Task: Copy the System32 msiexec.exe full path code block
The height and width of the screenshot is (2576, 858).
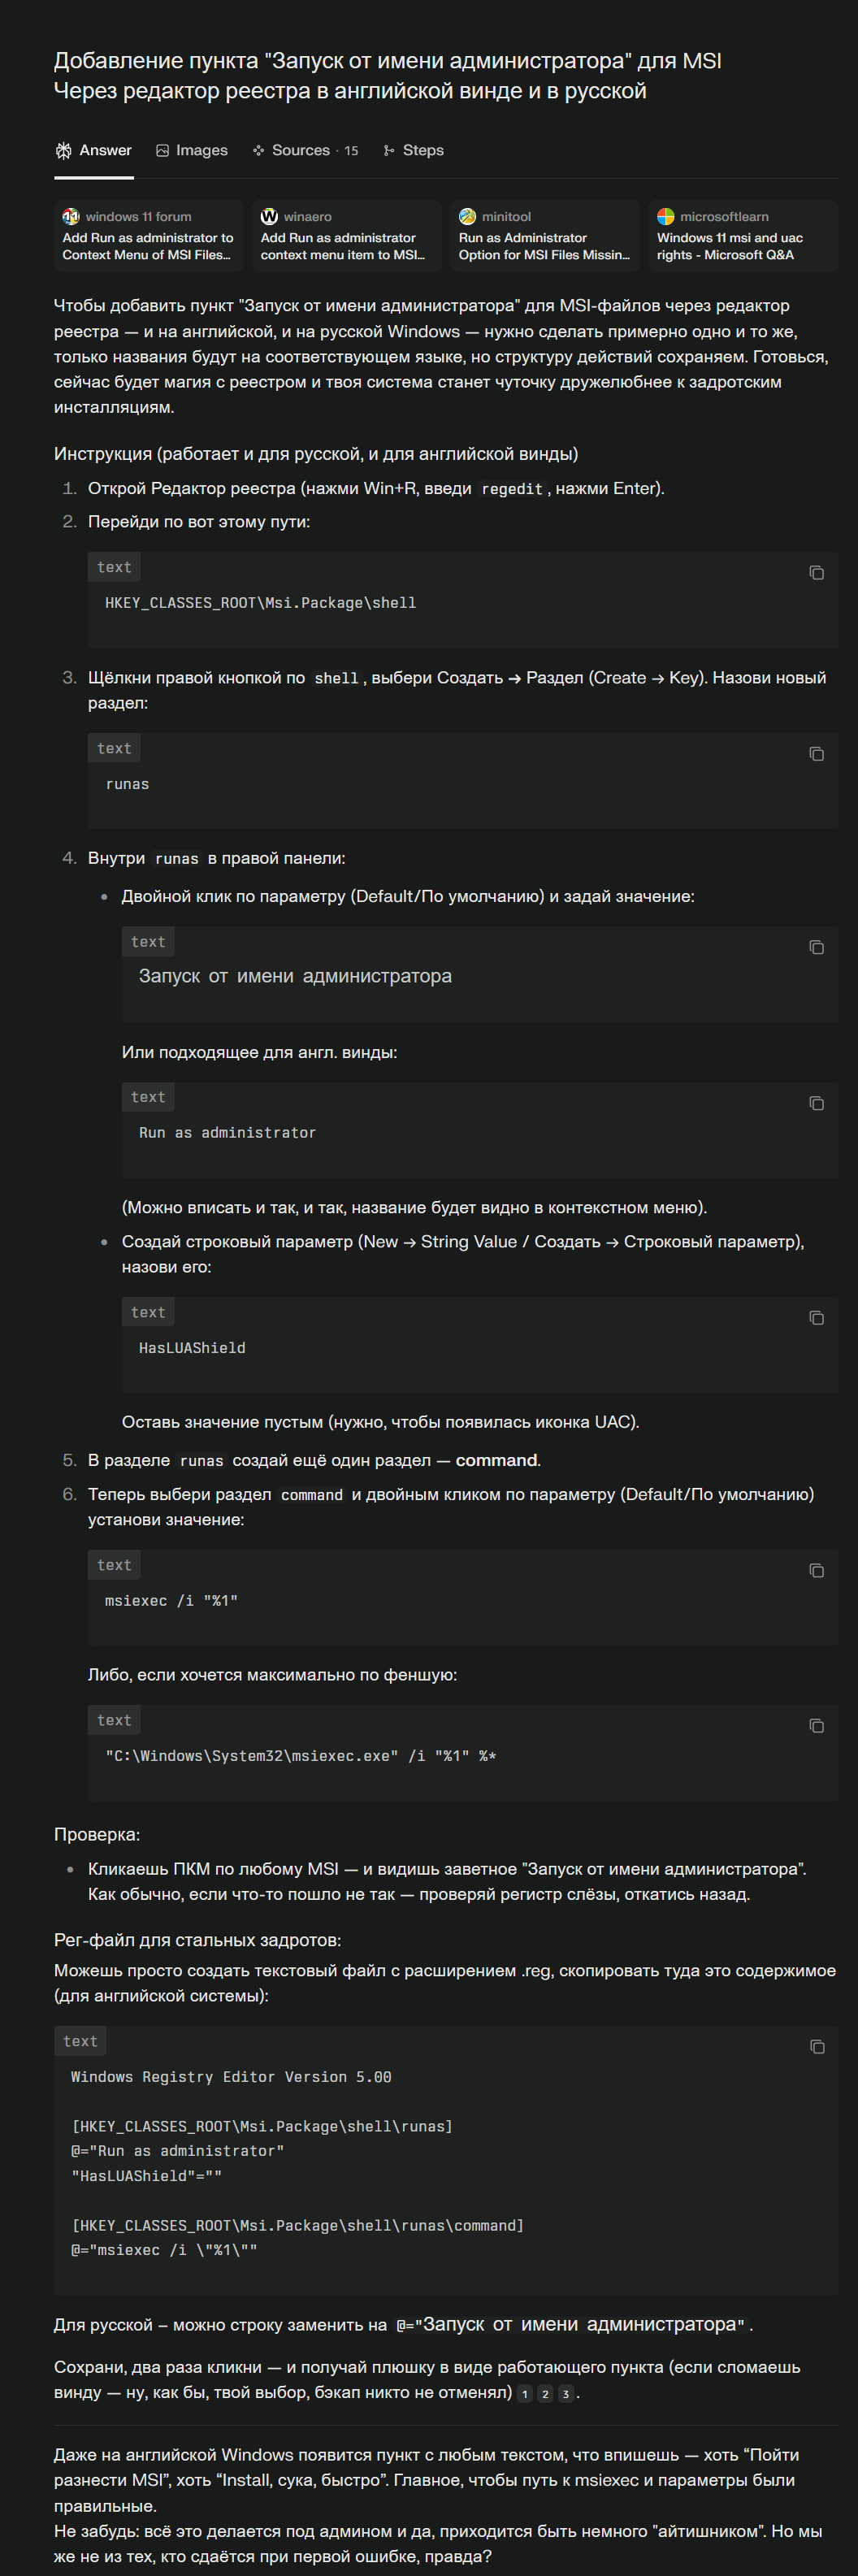Action: coord(816,1726)
